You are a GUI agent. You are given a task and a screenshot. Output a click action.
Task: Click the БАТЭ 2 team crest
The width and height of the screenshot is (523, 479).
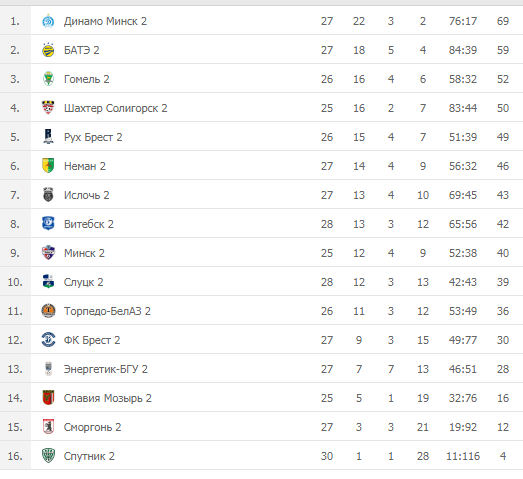(x=48, y=50)
